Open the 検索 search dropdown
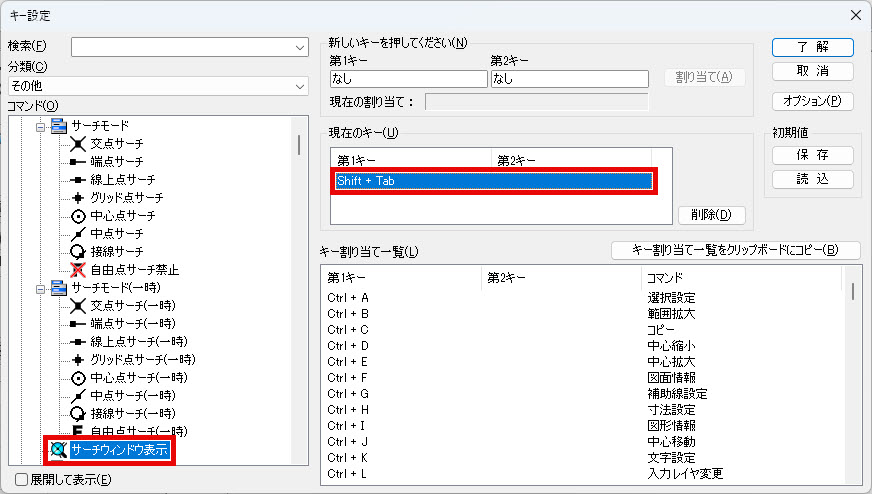872x494 pixels. coord(300,47)
